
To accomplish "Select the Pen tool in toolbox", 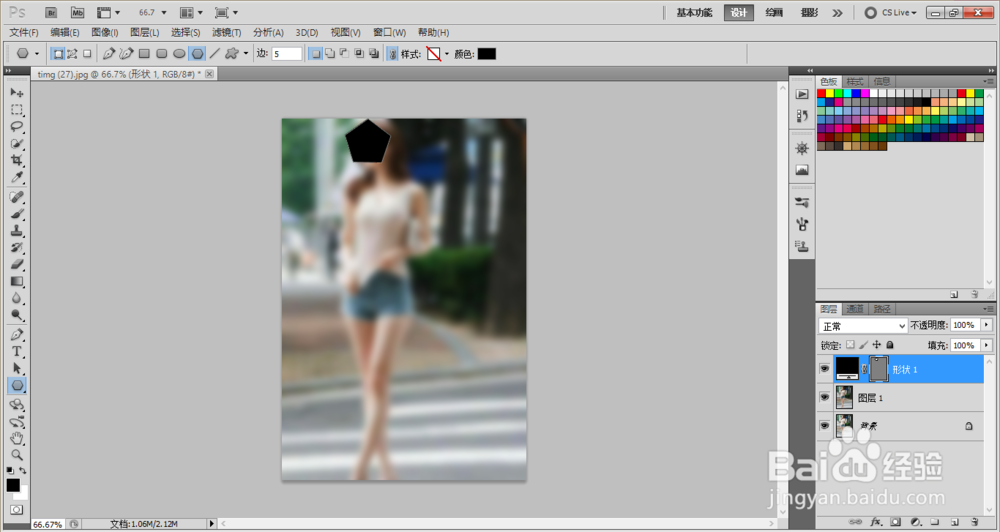I will (x=17, y=334).
